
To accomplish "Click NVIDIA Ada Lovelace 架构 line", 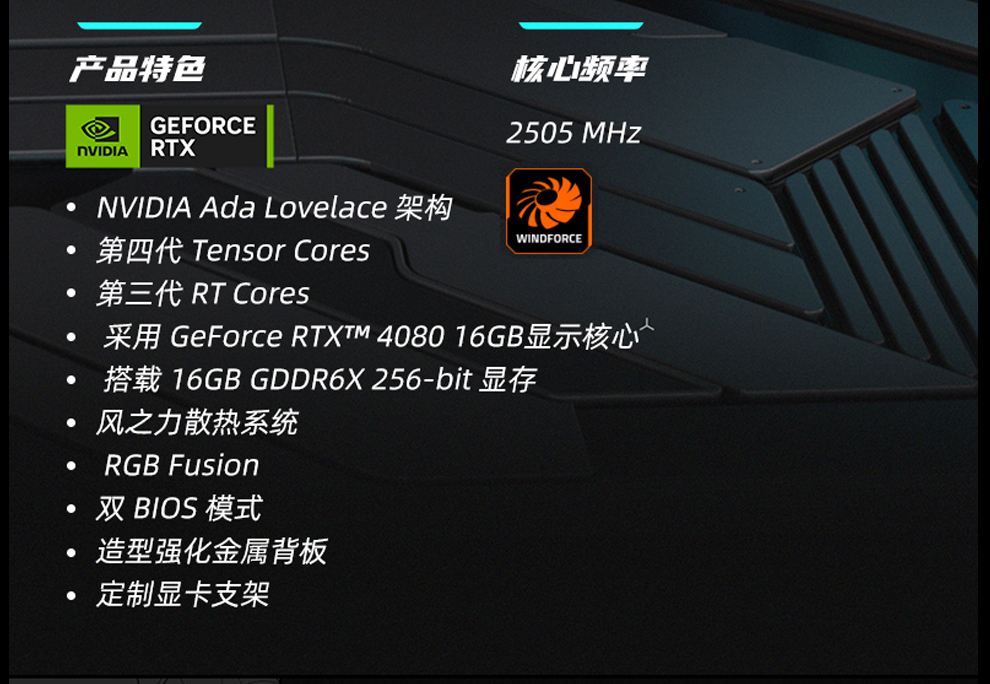I will [x=274, y=208].
